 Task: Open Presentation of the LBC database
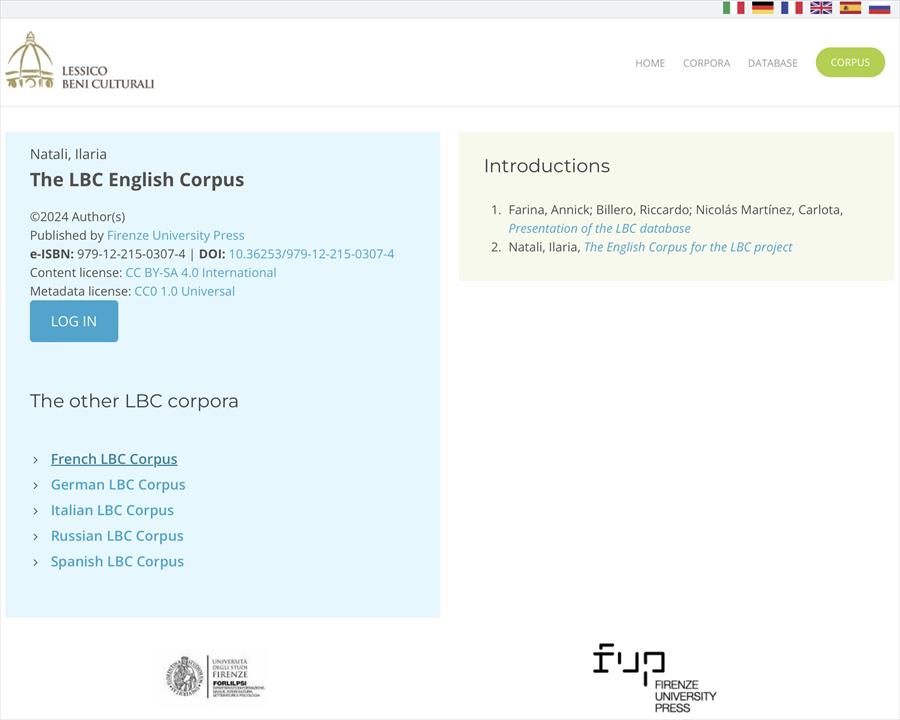[599, 229]
